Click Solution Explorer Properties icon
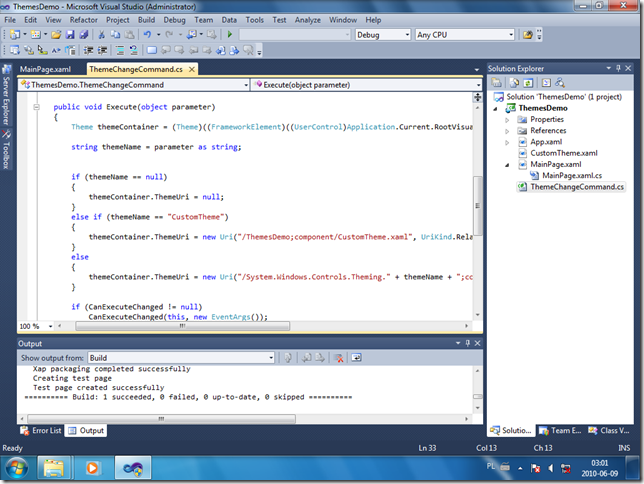This screenshot has width=644, height=484. (x=497, y=83)
